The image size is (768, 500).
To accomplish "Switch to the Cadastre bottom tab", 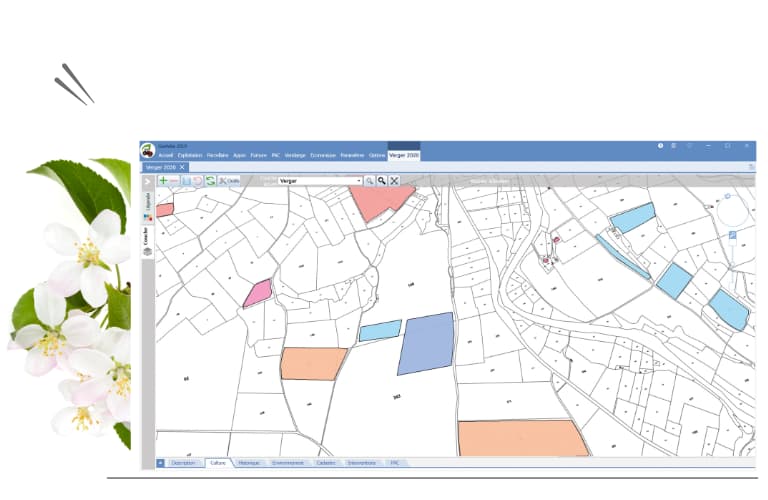I will click(x=326, y=463).
